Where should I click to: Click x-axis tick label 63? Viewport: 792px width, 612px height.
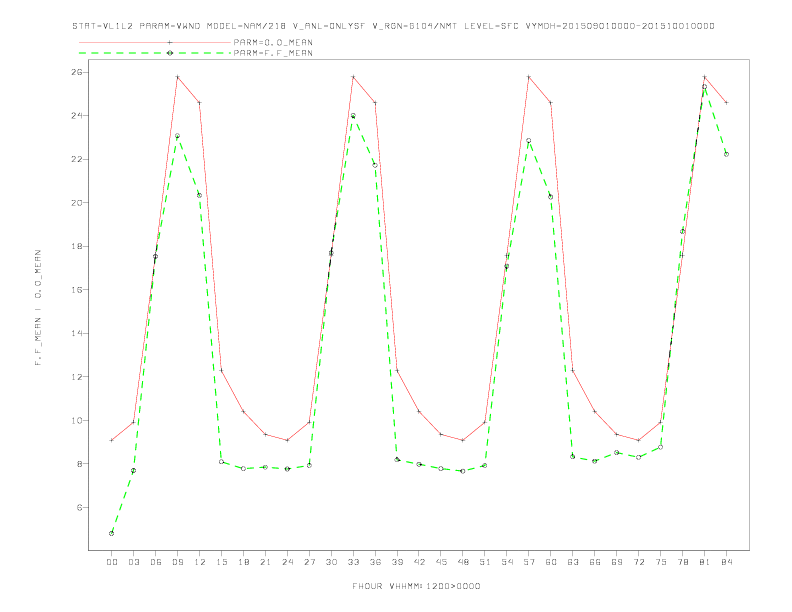[573, 562]
